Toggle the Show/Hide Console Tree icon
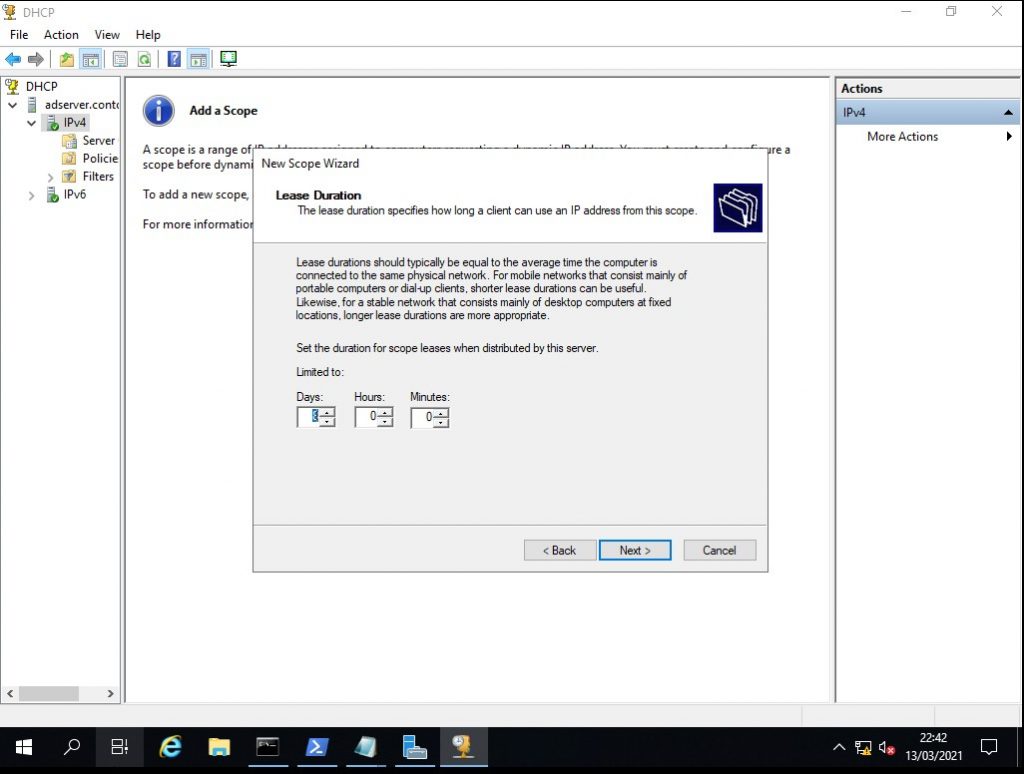The image size is (1024, 774). tap(91, 59)
